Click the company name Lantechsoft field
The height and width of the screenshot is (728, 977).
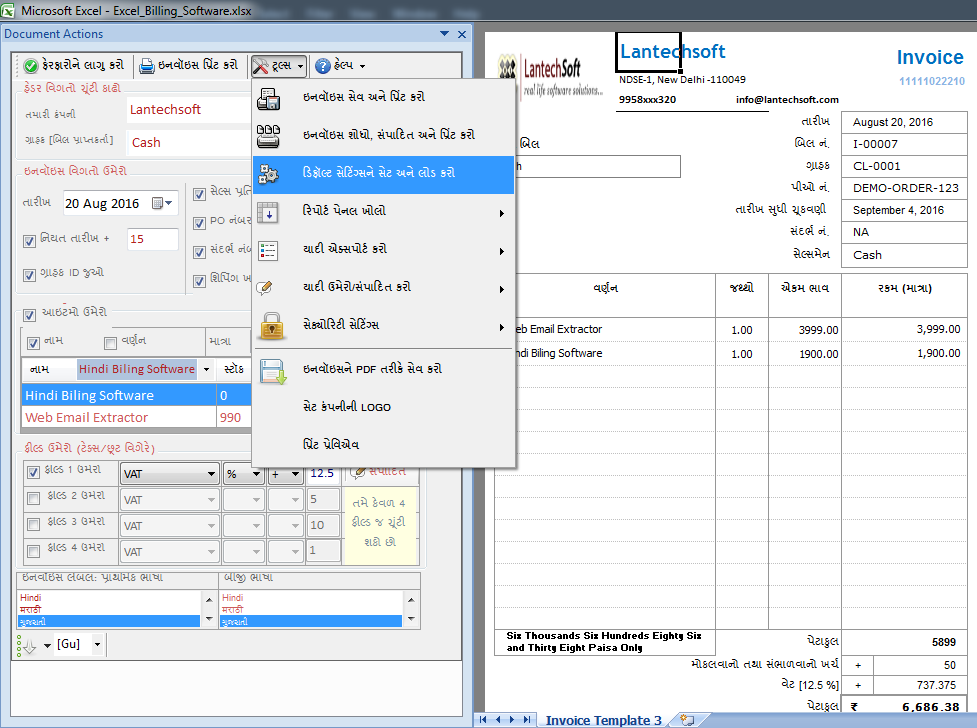[x=189, y=110]
